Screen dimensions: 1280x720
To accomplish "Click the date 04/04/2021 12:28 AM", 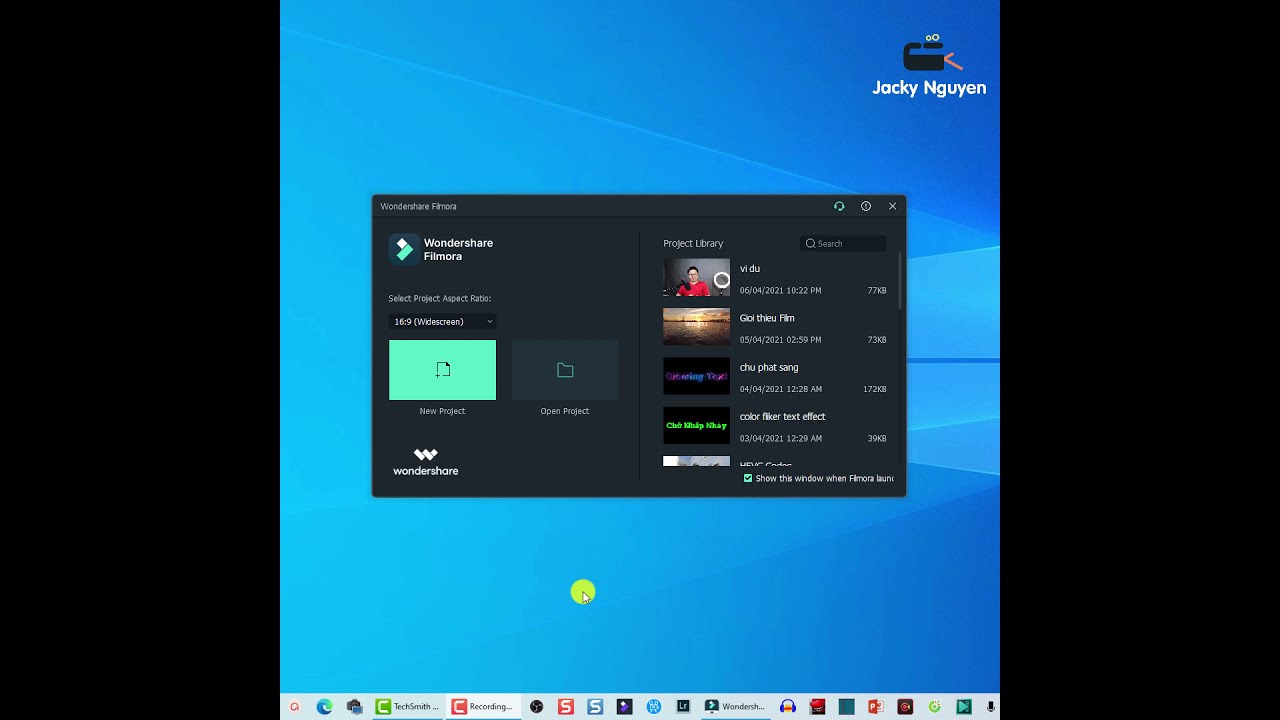I will pos(780,389).
